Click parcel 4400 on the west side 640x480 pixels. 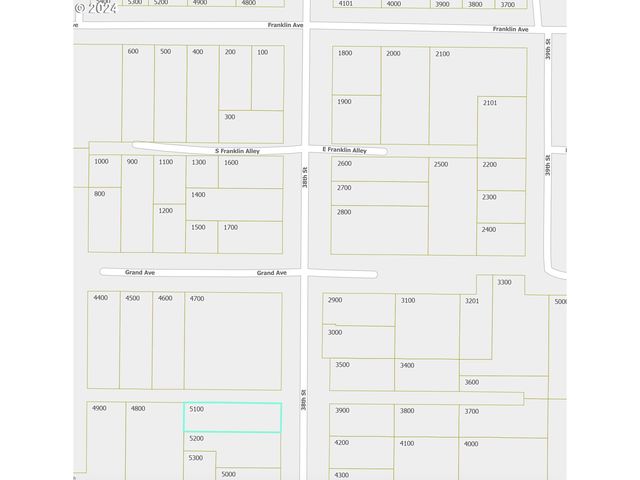coord(103,340)
